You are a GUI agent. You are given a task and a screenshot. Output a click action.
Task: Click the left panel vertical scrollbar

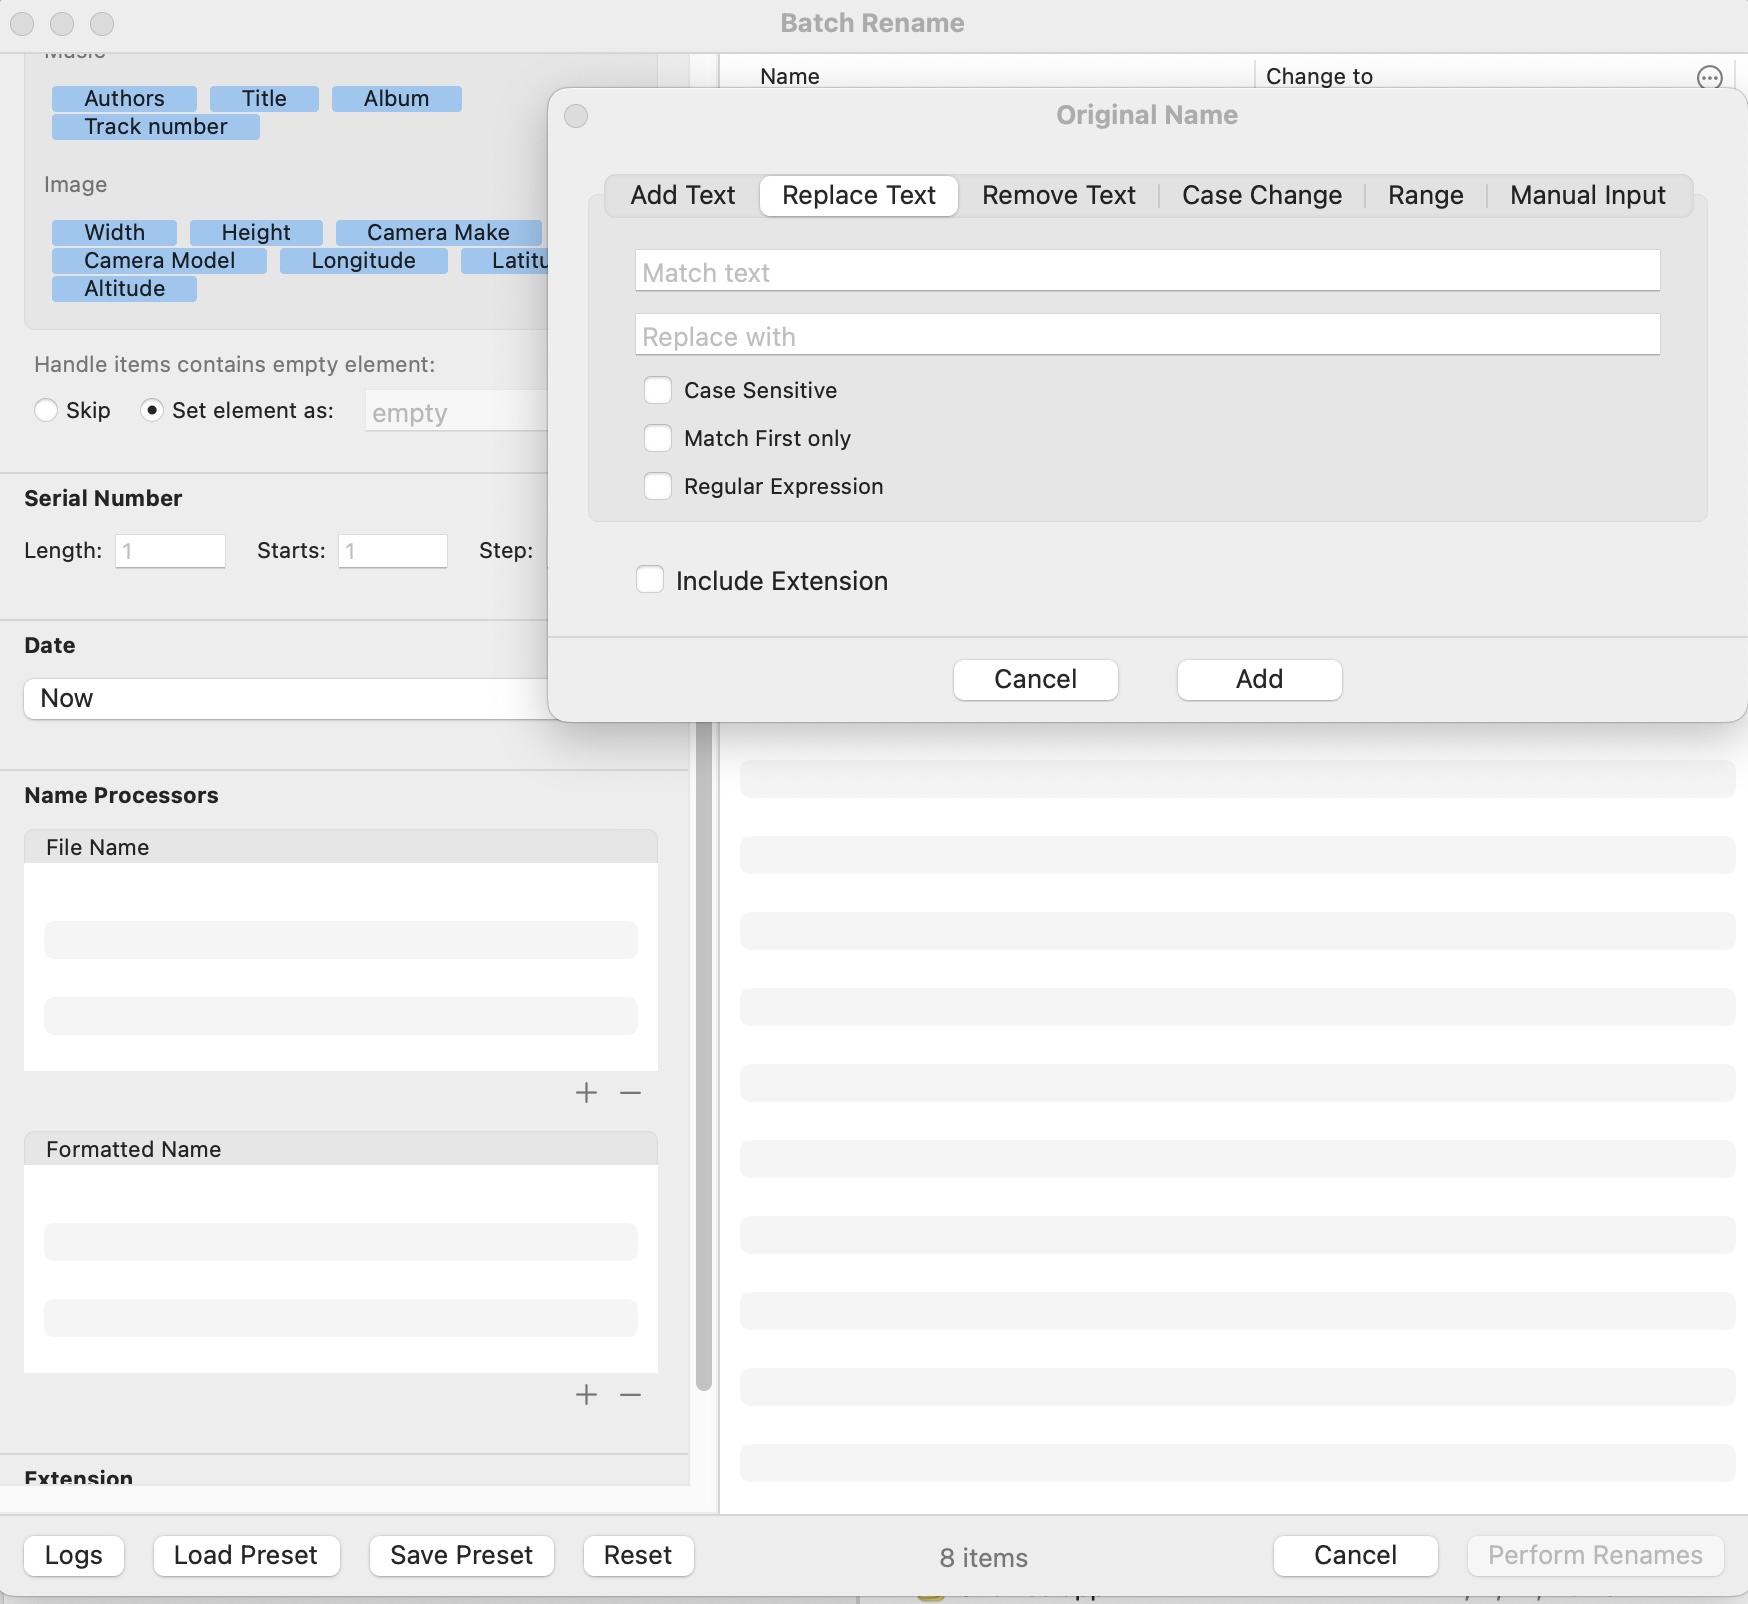tap(704, 1055)
